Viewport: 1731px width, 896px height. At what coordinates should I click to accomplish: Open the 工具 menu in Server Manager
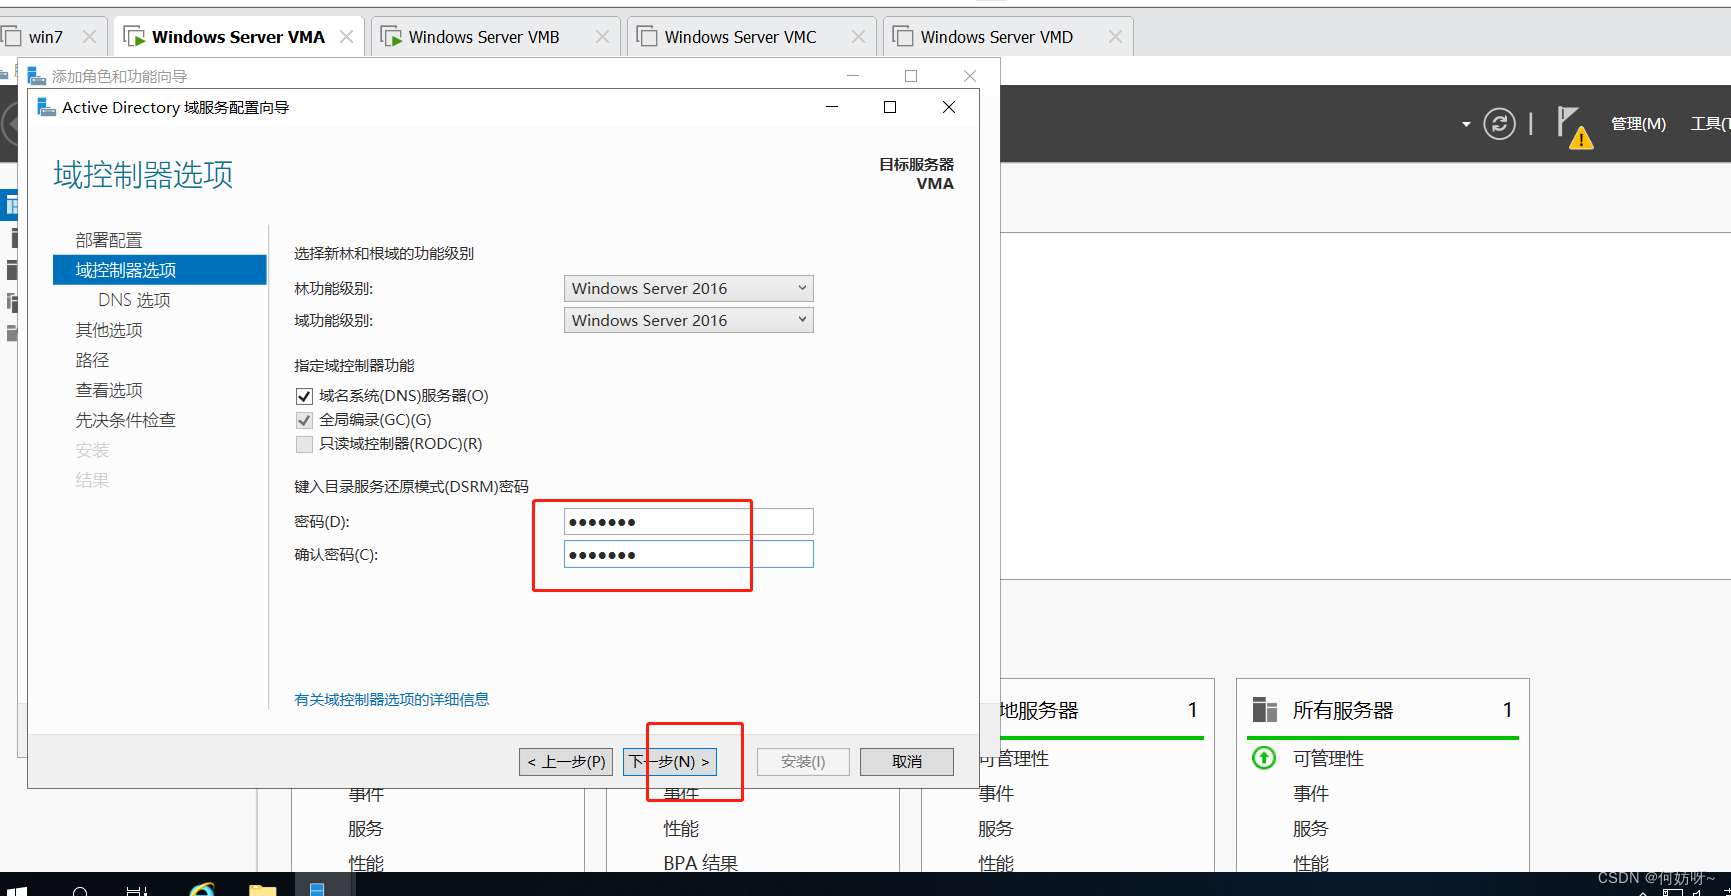pyautogui.click(x=1710, y=124)
